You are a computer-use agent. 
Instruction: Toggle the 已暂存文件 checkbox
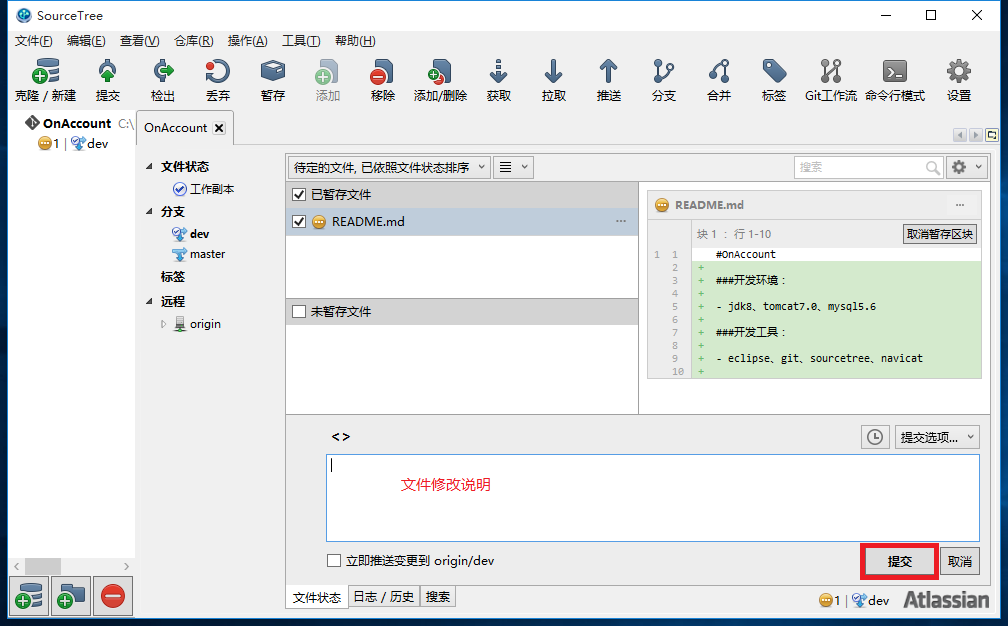coord(299,195)
